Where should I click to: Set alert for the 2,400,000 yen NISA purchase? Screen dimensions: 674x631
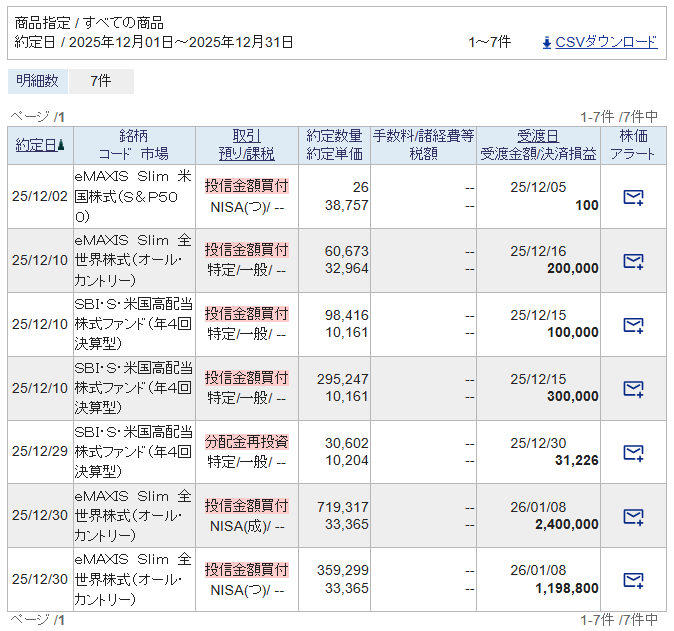(x=632, y=517)
